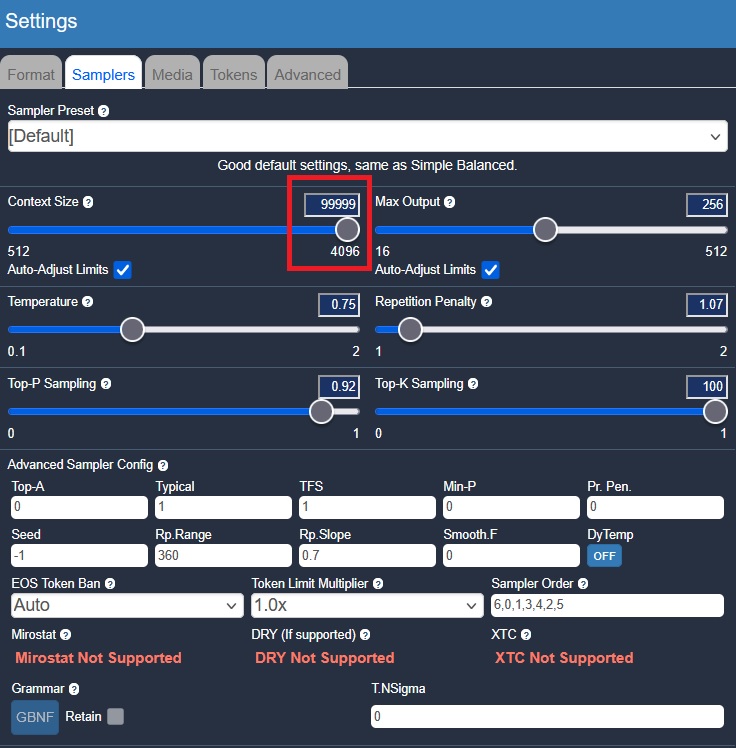736x748 pixels.
Task: Open the Sampler Preset dropdown
Action: click(368, 136)
